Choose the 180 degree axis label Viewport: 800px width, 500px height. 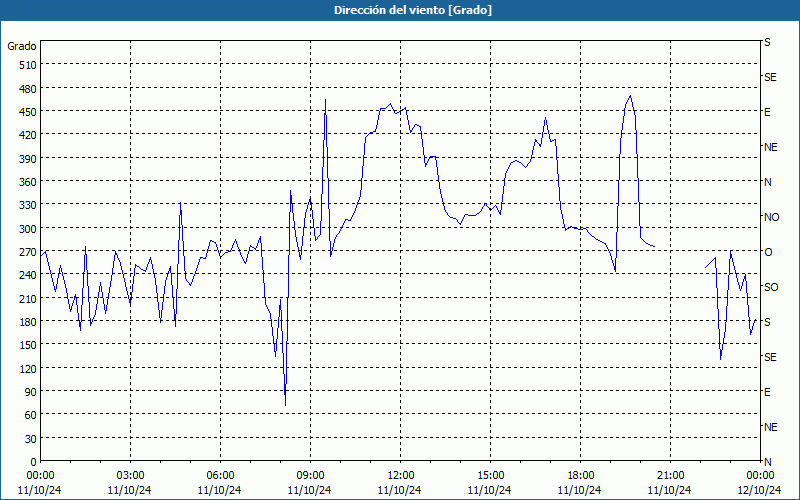(28, 322)
